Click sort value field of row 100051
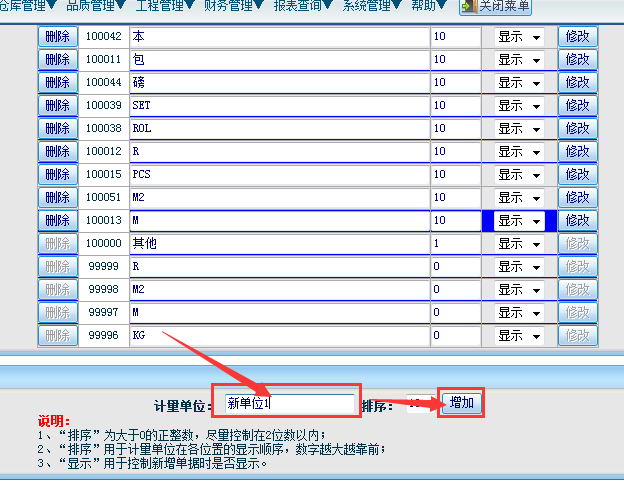The width and height of the screenshot is (624, 491). [456, 198]
